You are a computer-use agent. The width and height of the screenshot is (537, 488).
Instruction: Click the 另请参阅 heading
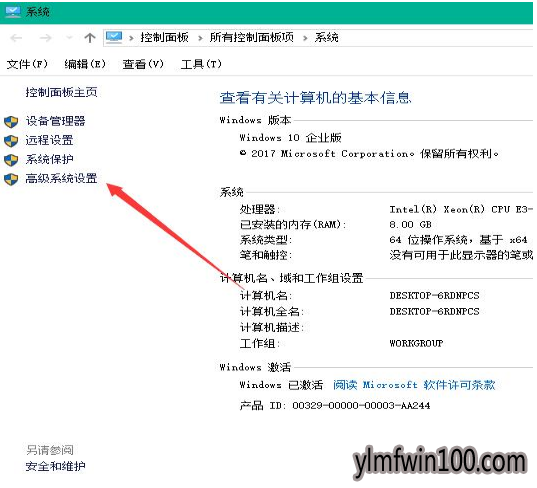(50, 450)
